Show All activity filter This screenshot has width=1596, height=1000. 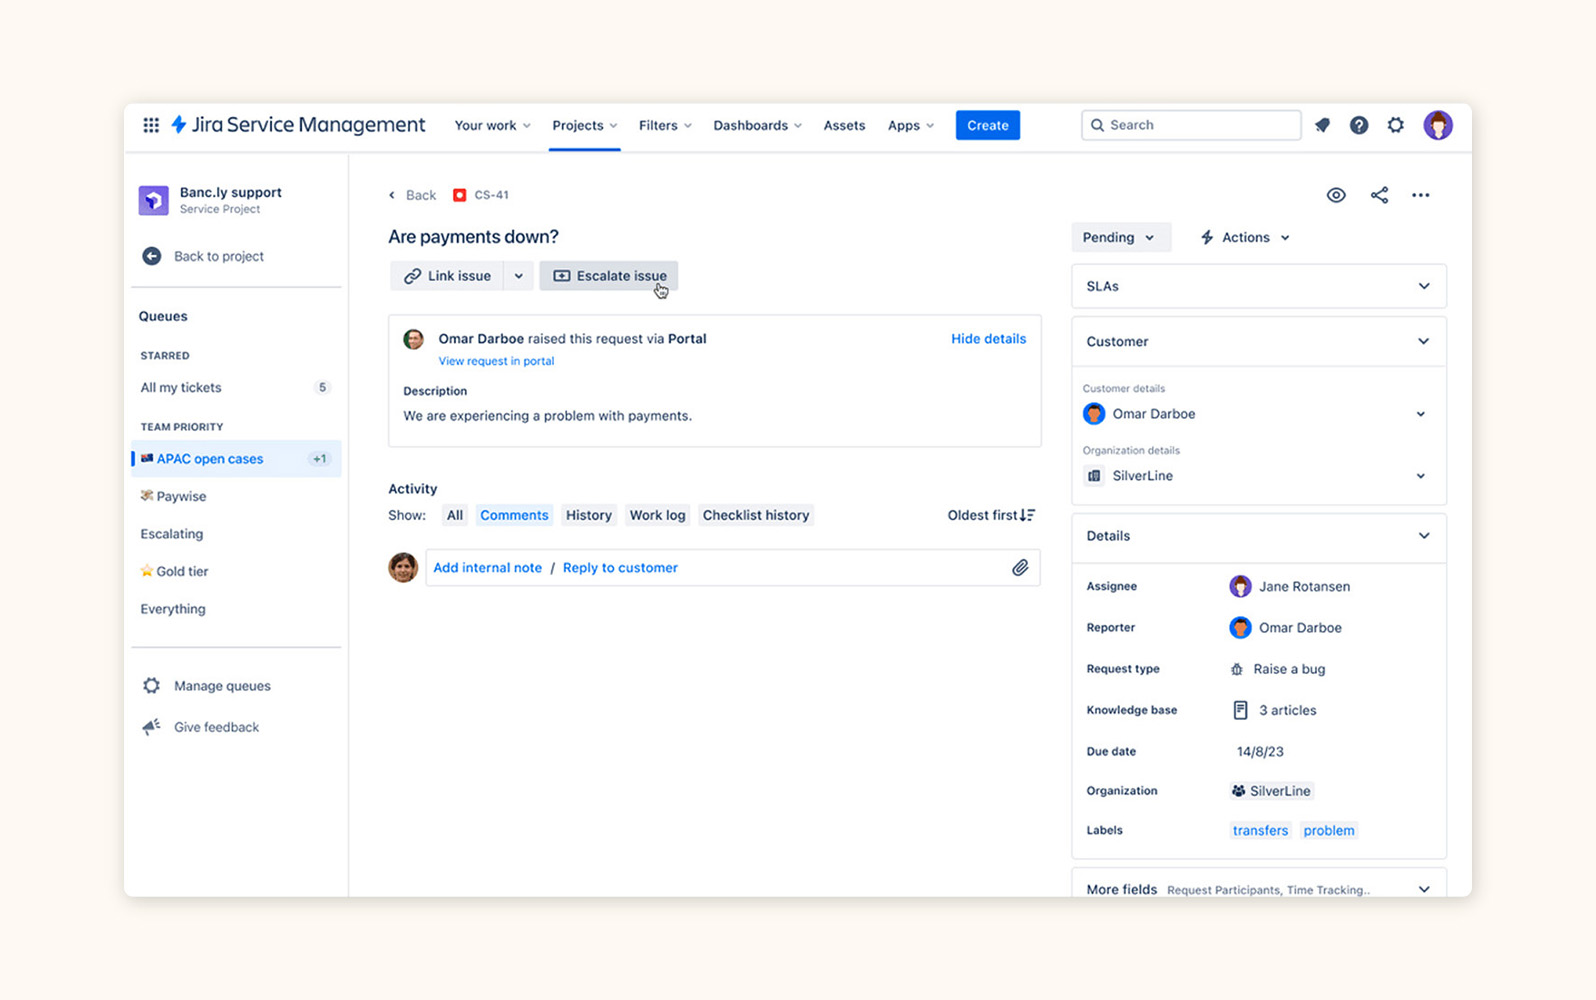pos(455,515)
